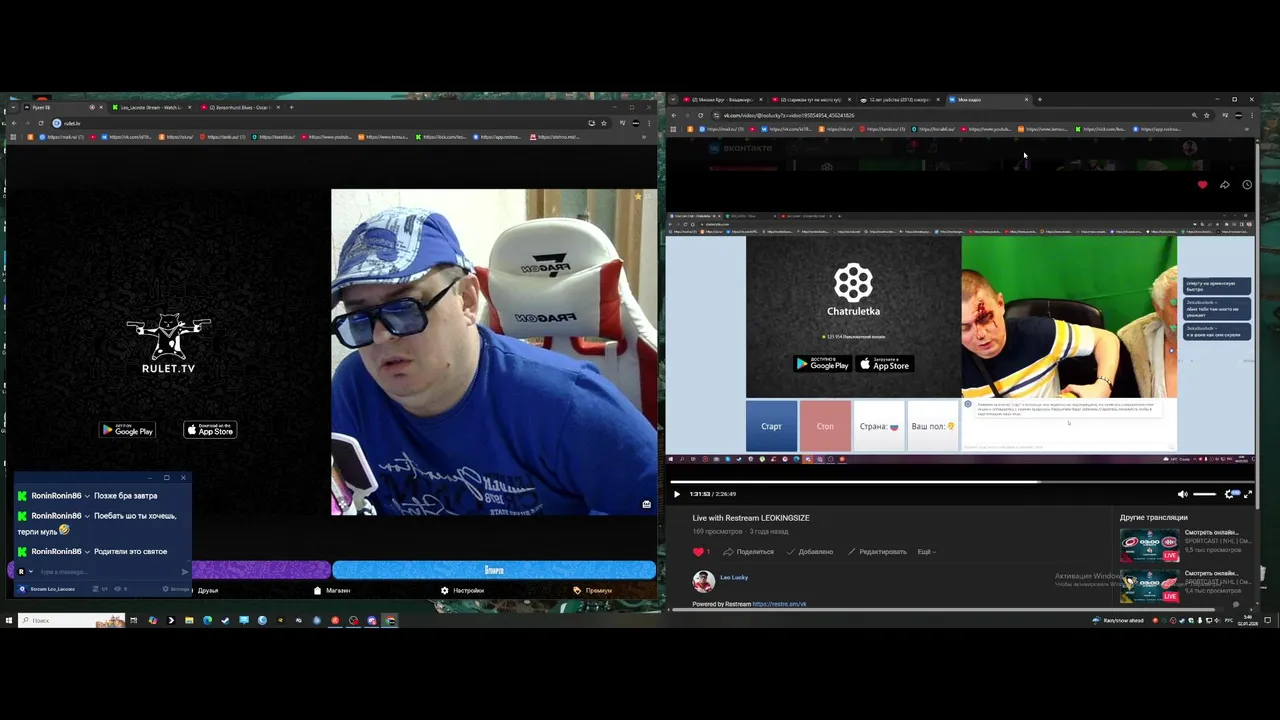The width and height of the screenshot is (1280, 720).
Task: Open notification center icon
Action: pyautogui.click(x=1267, y=621)
